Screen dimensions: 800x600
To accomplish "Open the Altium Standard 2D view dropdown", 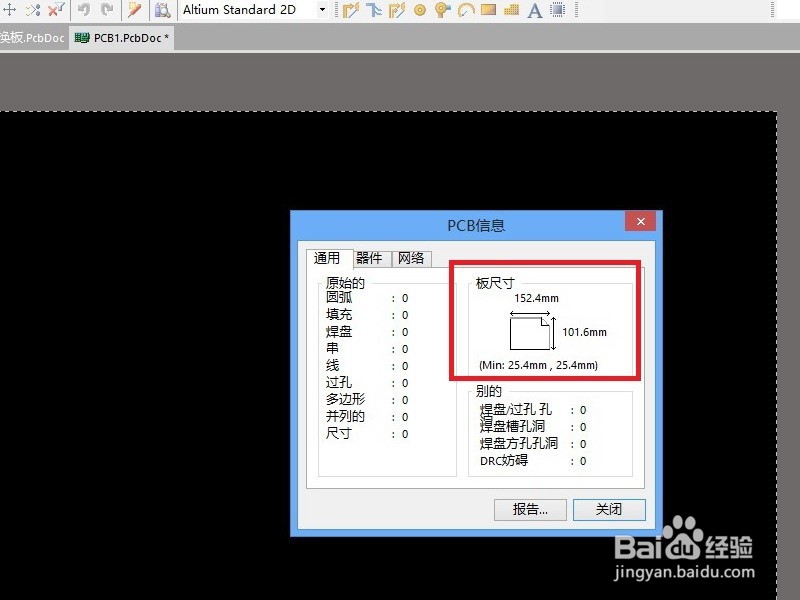I will click(322, 10).
